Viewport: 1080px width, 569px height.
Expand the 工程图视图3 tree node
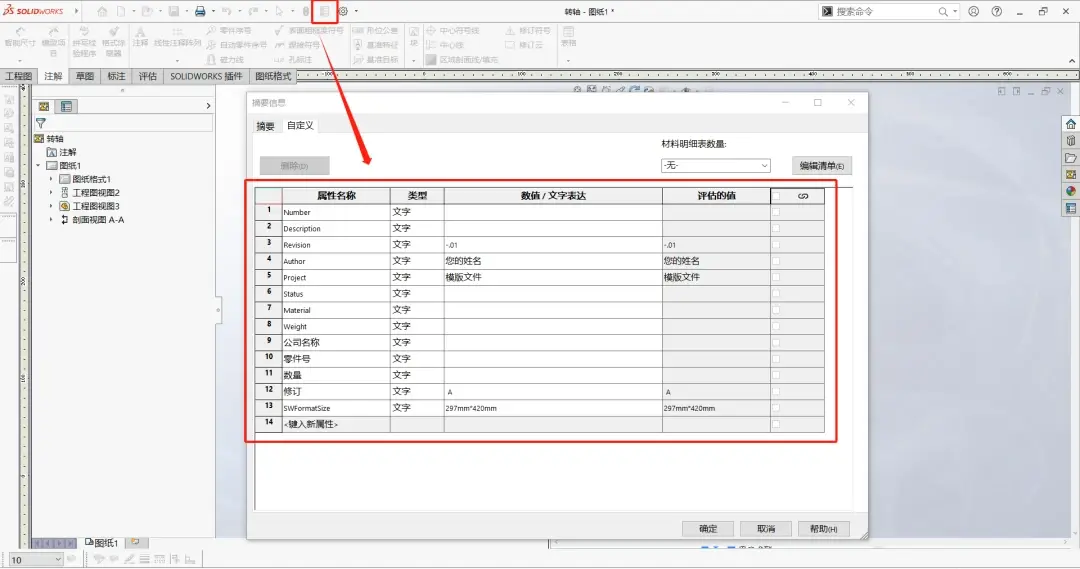click(51, 206)
